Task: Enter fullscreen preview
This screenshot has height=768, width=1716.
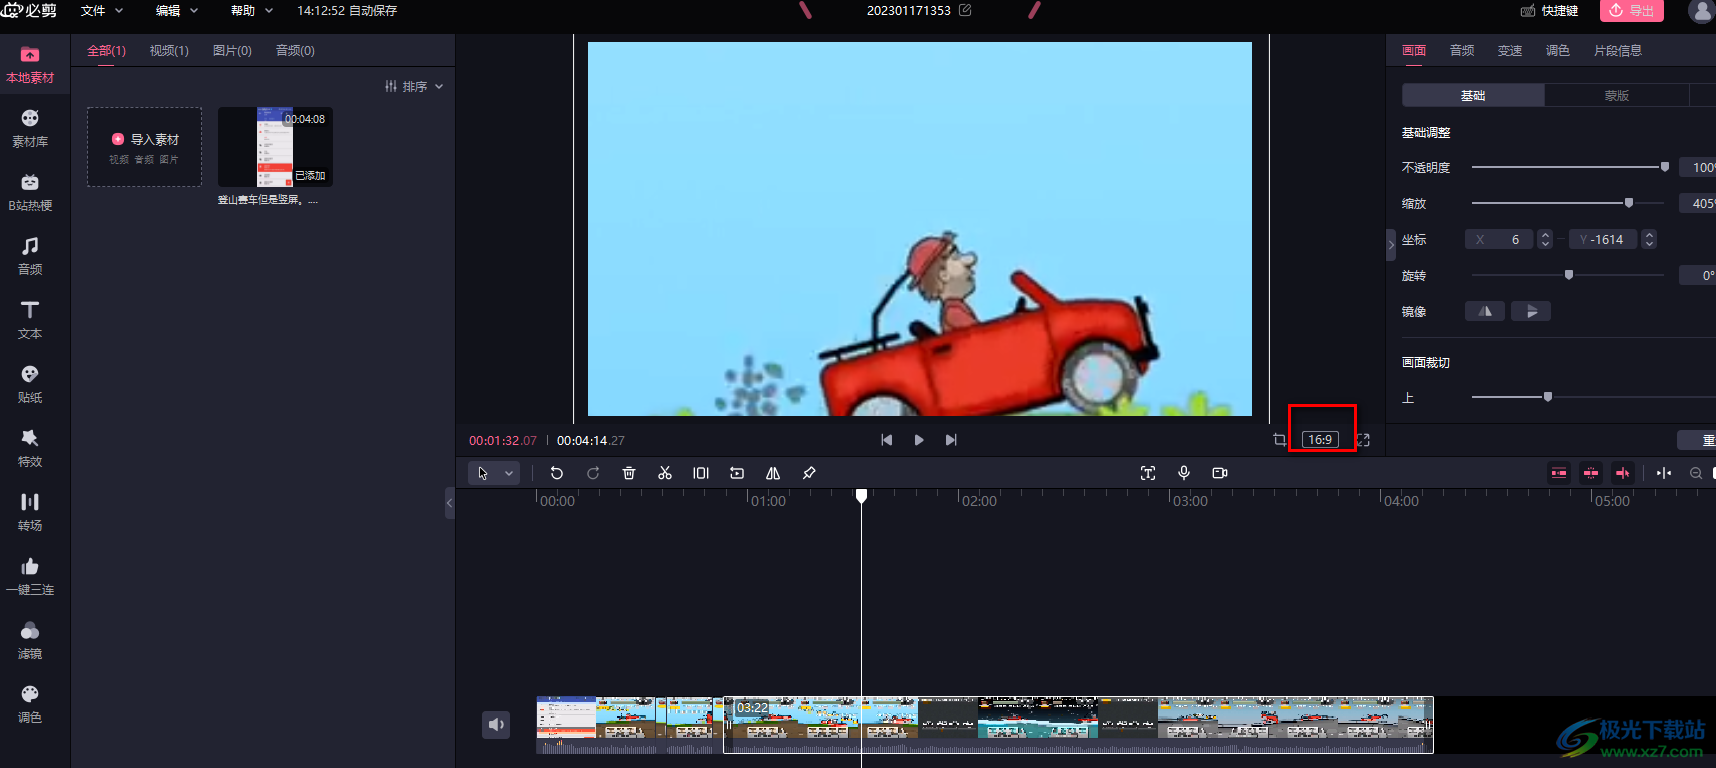Action: click(1364, 440)
